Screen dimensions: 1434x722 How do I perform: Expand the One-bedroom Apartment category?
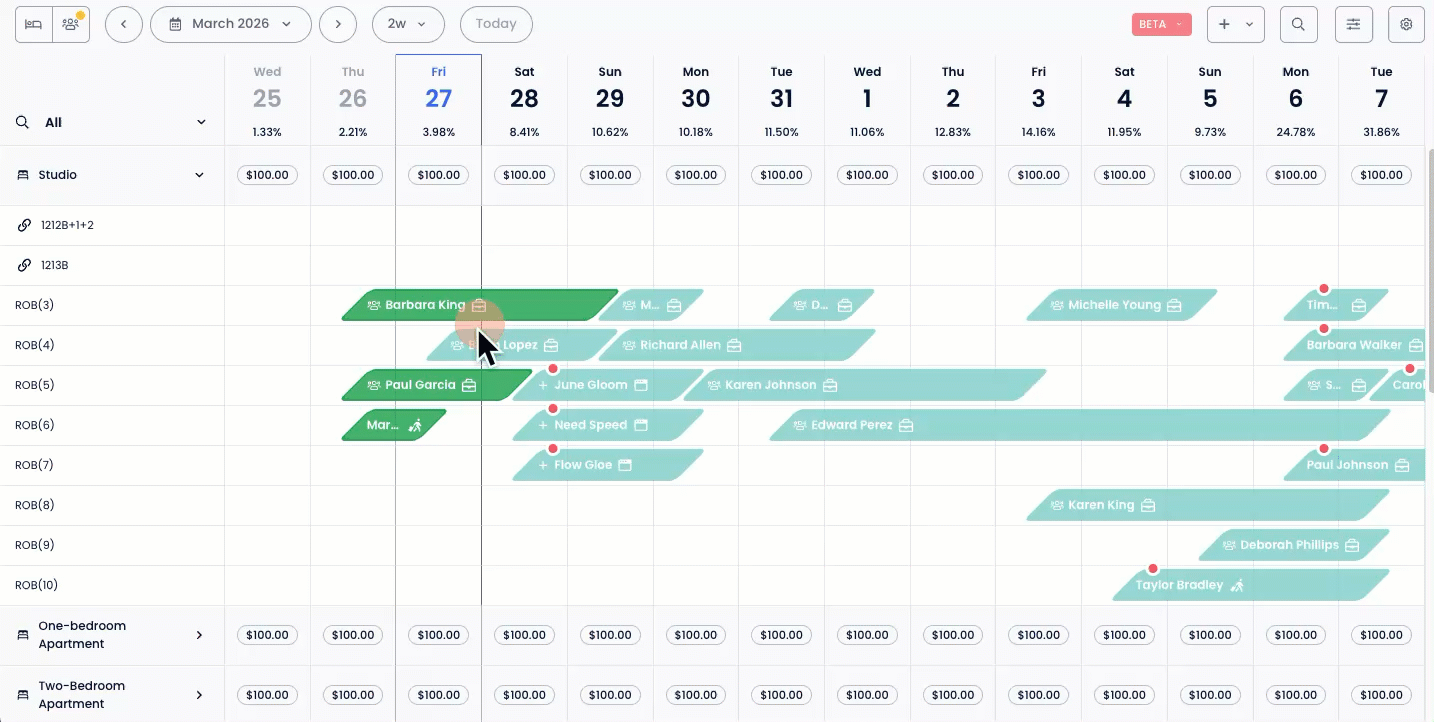[199, 635]
